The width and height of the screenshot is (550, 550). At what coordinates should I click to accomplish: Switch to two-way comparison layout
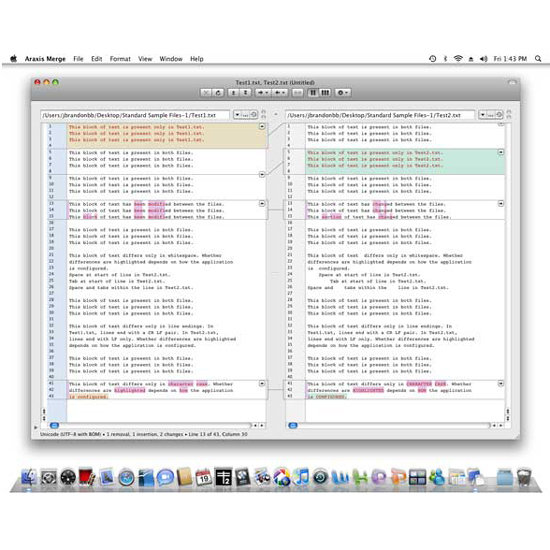[313, 93]
